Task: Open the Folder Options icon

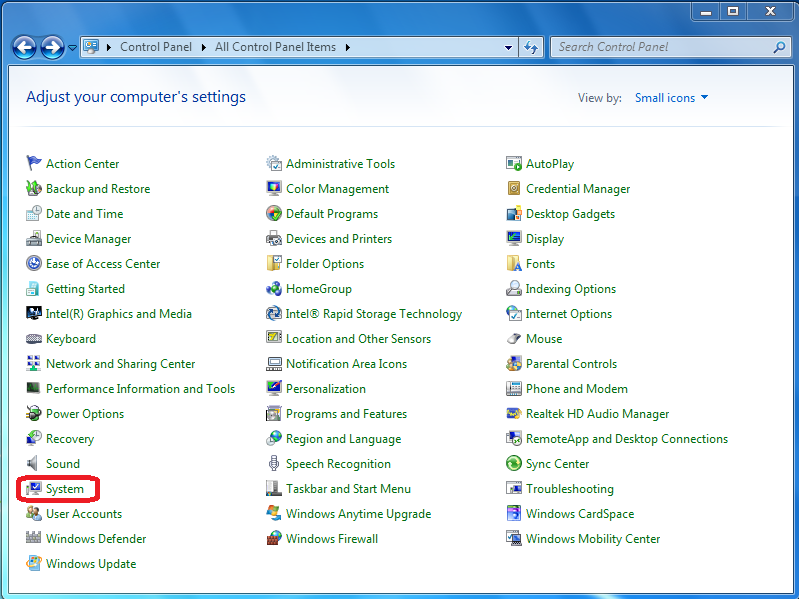Action: coord(274,263)
